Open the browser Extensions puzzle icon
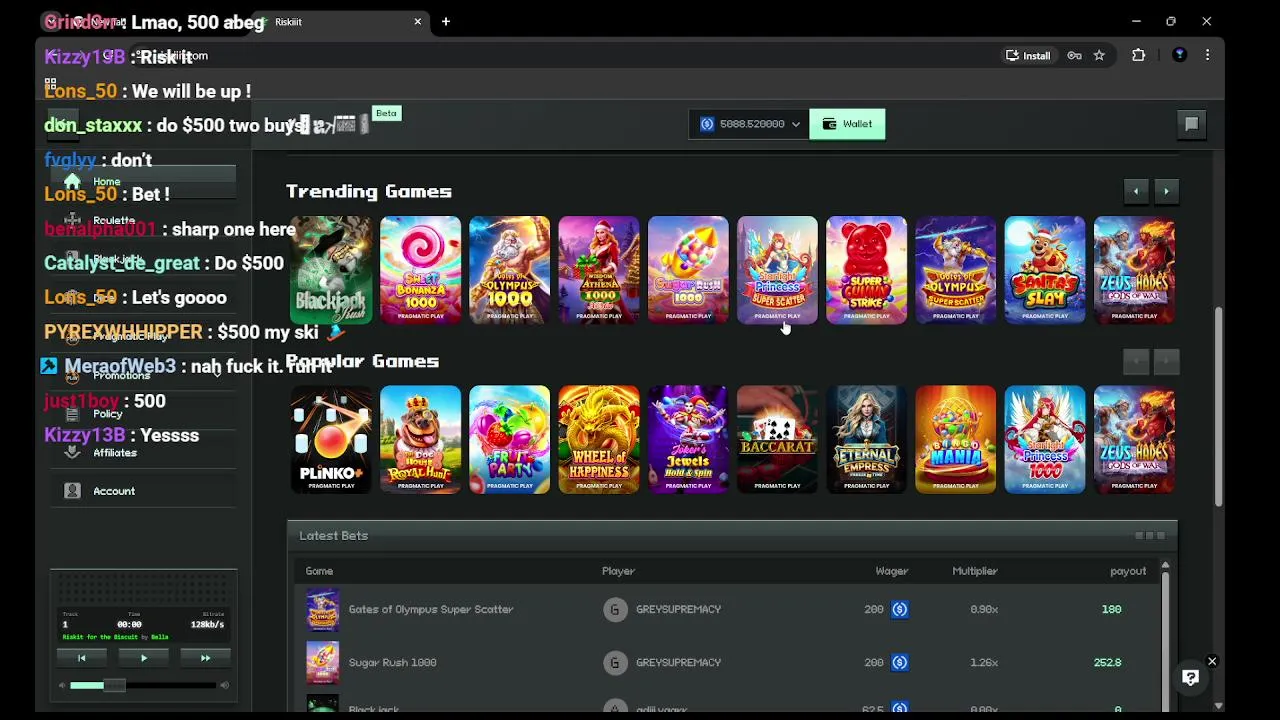This screenshot has height=720, width=1280. (x=1138, y=56)
